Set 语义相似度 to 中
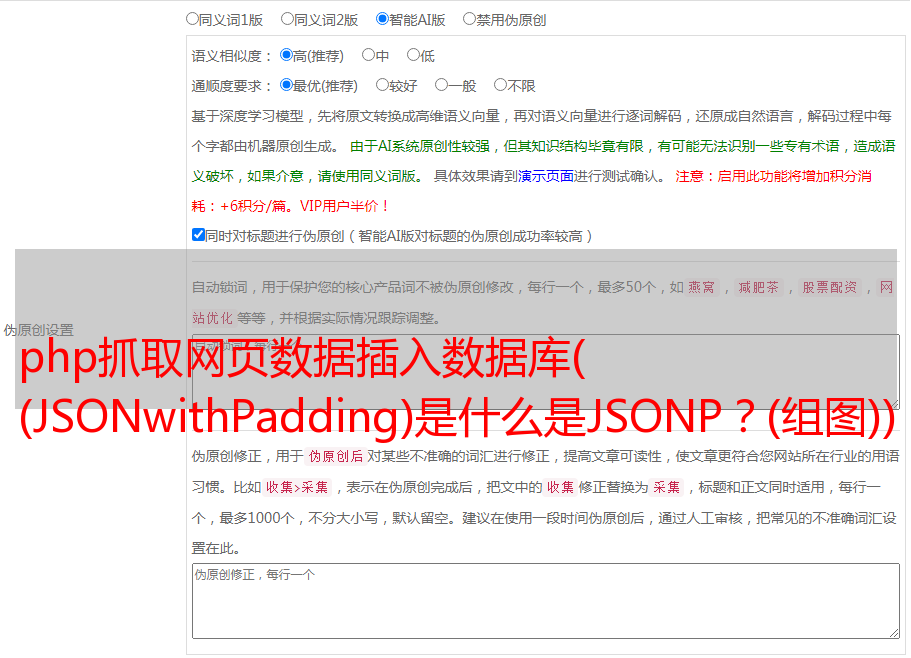 point(368,55)
